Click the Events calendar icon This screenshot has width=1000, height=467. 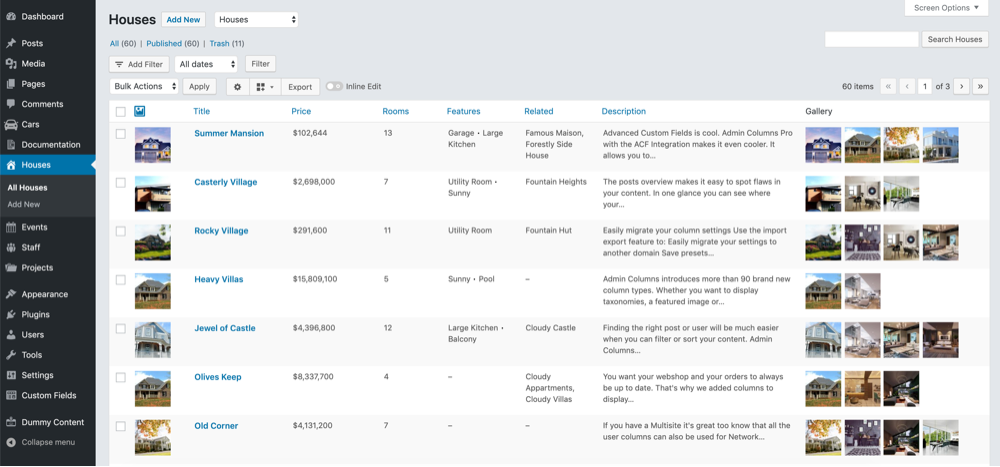(11, 227)
